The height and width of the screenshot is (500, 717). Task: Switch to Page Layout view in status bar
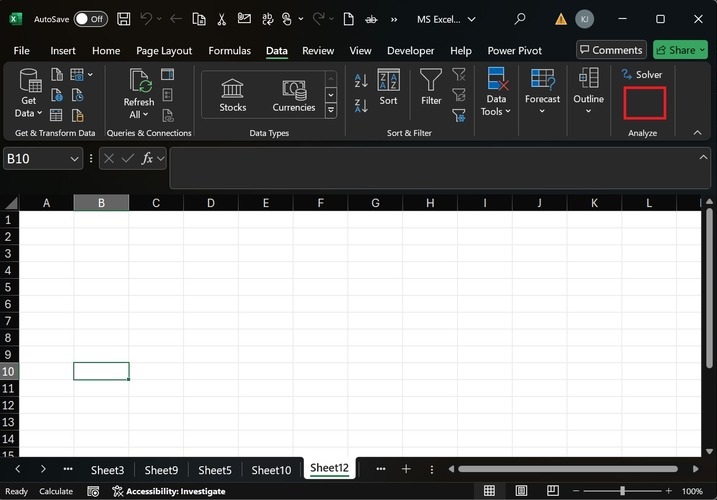tap(519, 491)
